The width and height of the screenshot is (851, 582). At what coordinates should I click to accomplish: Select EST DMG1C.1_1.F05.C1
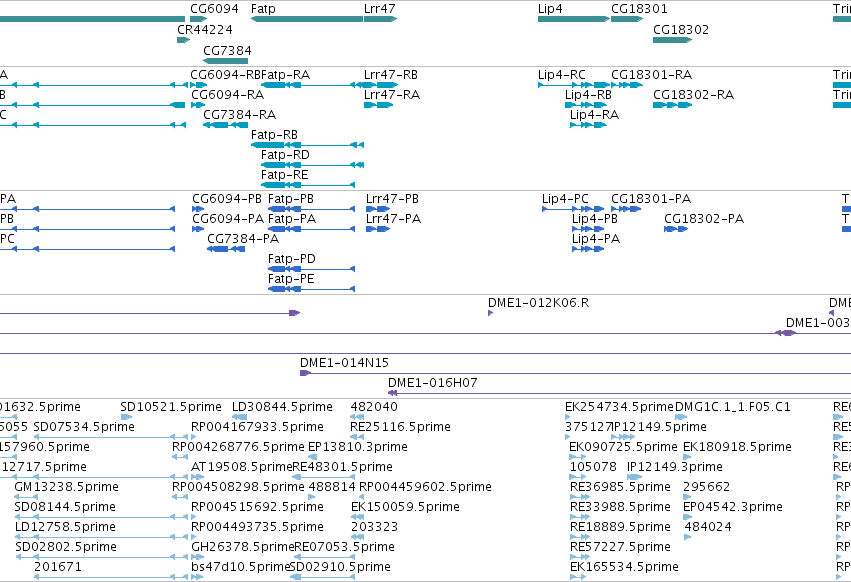tap(733, 407)
